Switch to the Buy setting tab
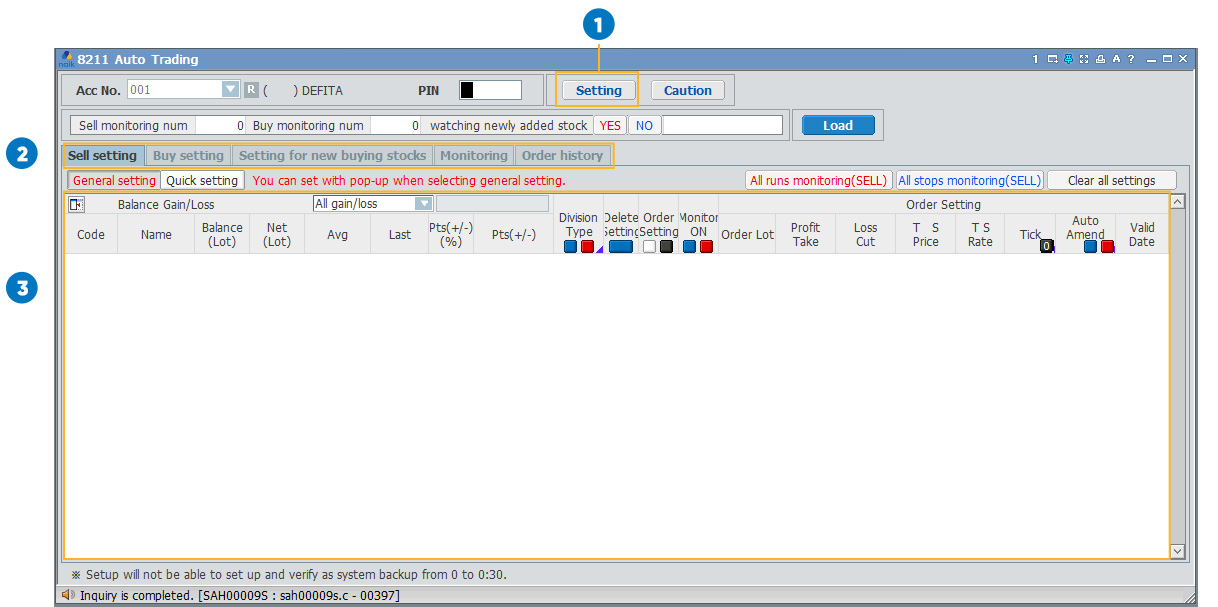Viewport: 1218px width, 607px height. 188,156
